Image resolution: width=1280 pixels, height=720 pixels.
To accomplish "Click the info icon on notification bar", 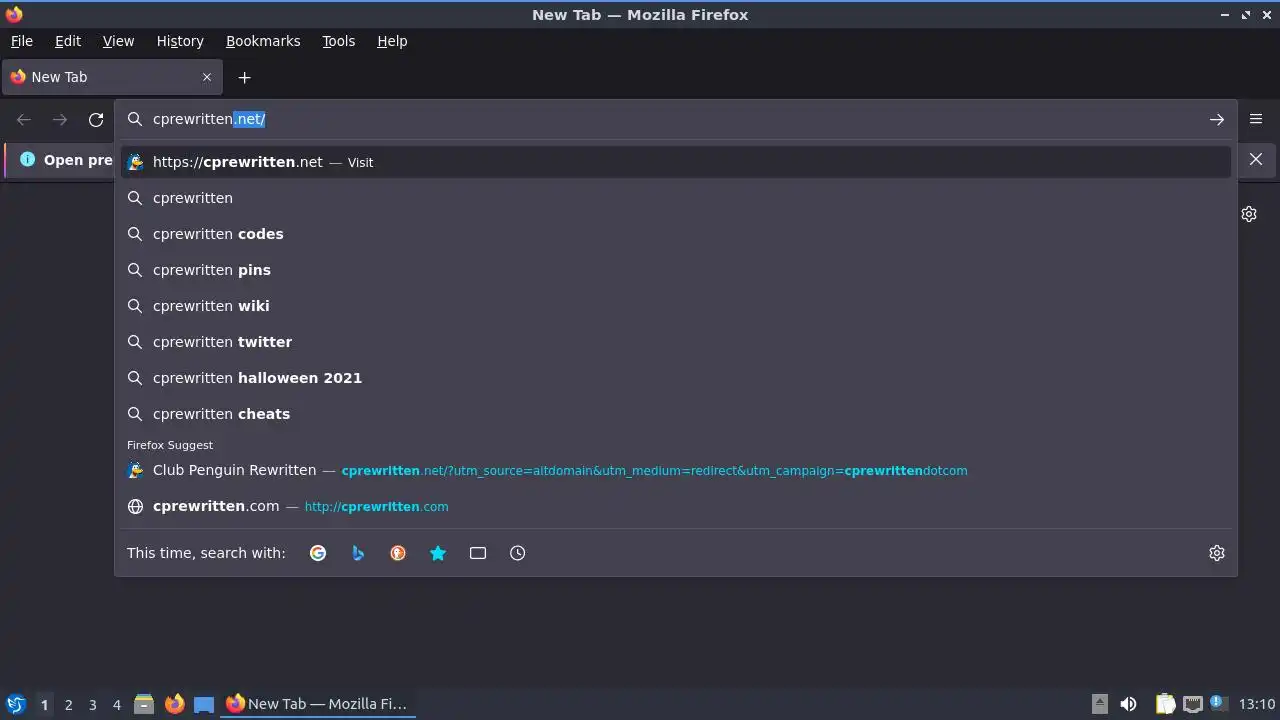I will point(27,159).
